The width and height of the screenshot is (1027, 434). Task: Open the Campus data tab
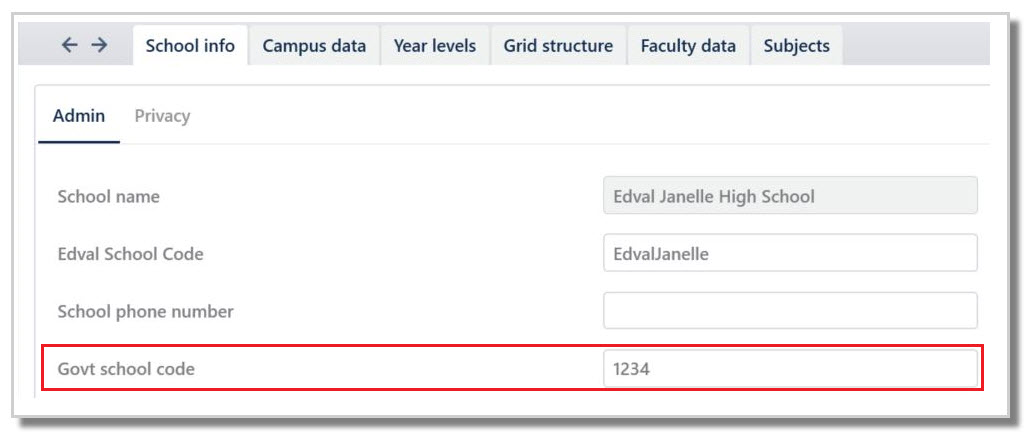[314, 46]
